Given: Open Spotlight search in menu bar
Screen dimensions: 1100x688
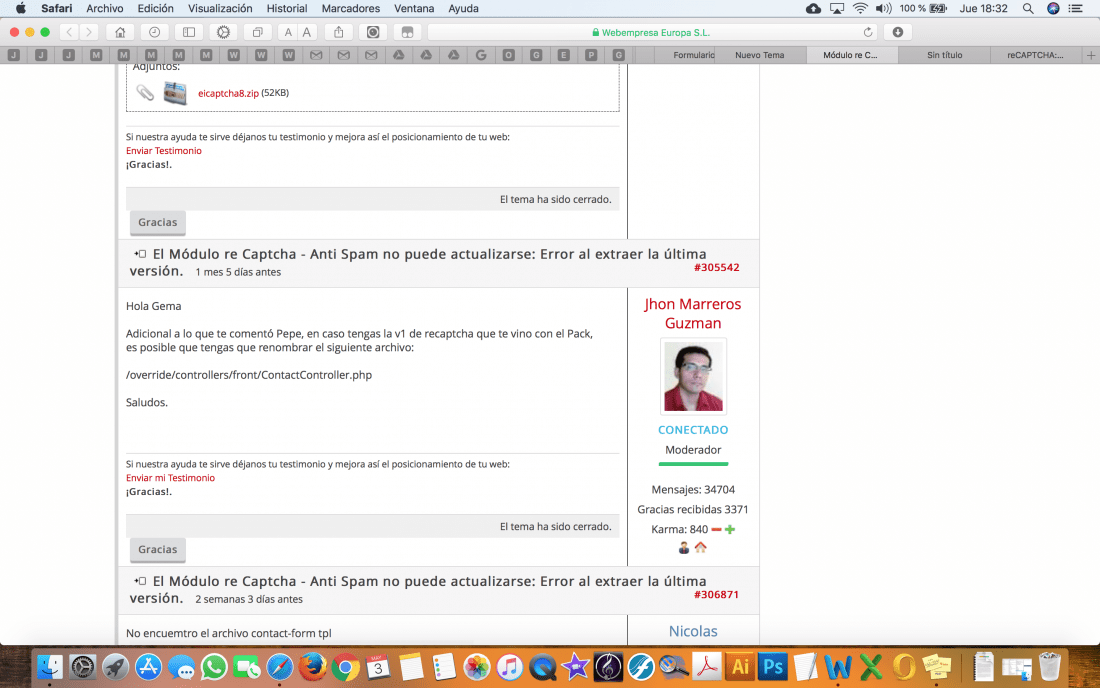Looking at the screenshot, I should click(x=1028, y=8).
